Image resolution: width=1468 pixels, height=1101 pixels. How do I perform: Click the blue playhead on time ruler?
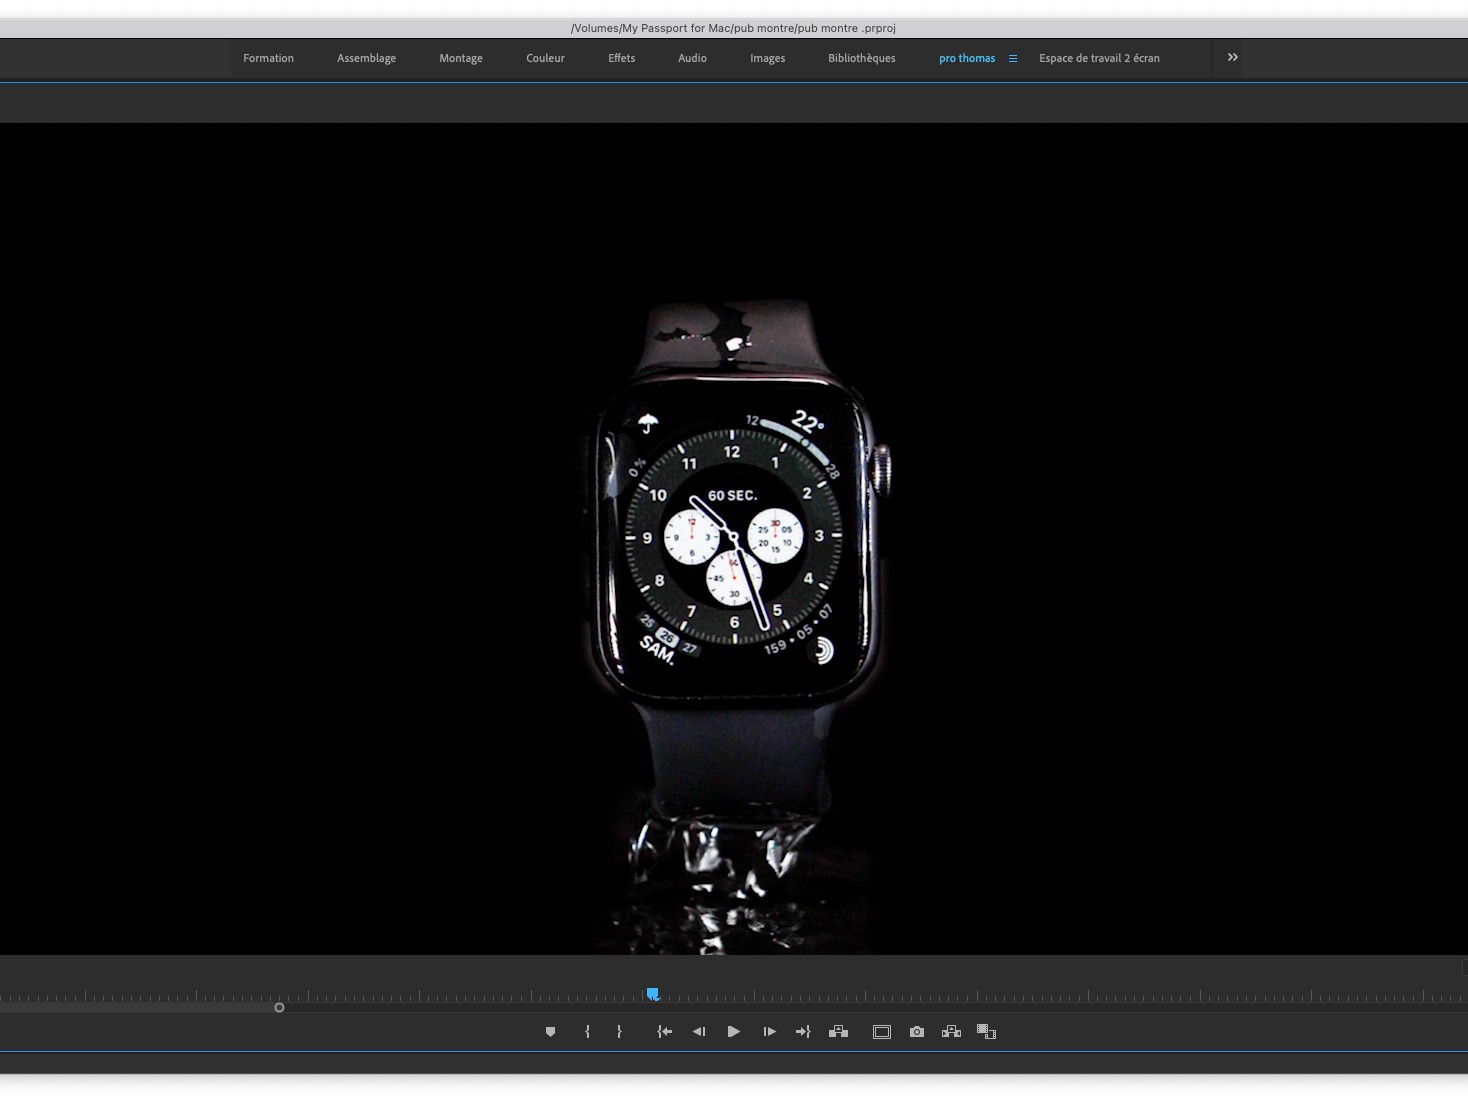coord(652,994)
